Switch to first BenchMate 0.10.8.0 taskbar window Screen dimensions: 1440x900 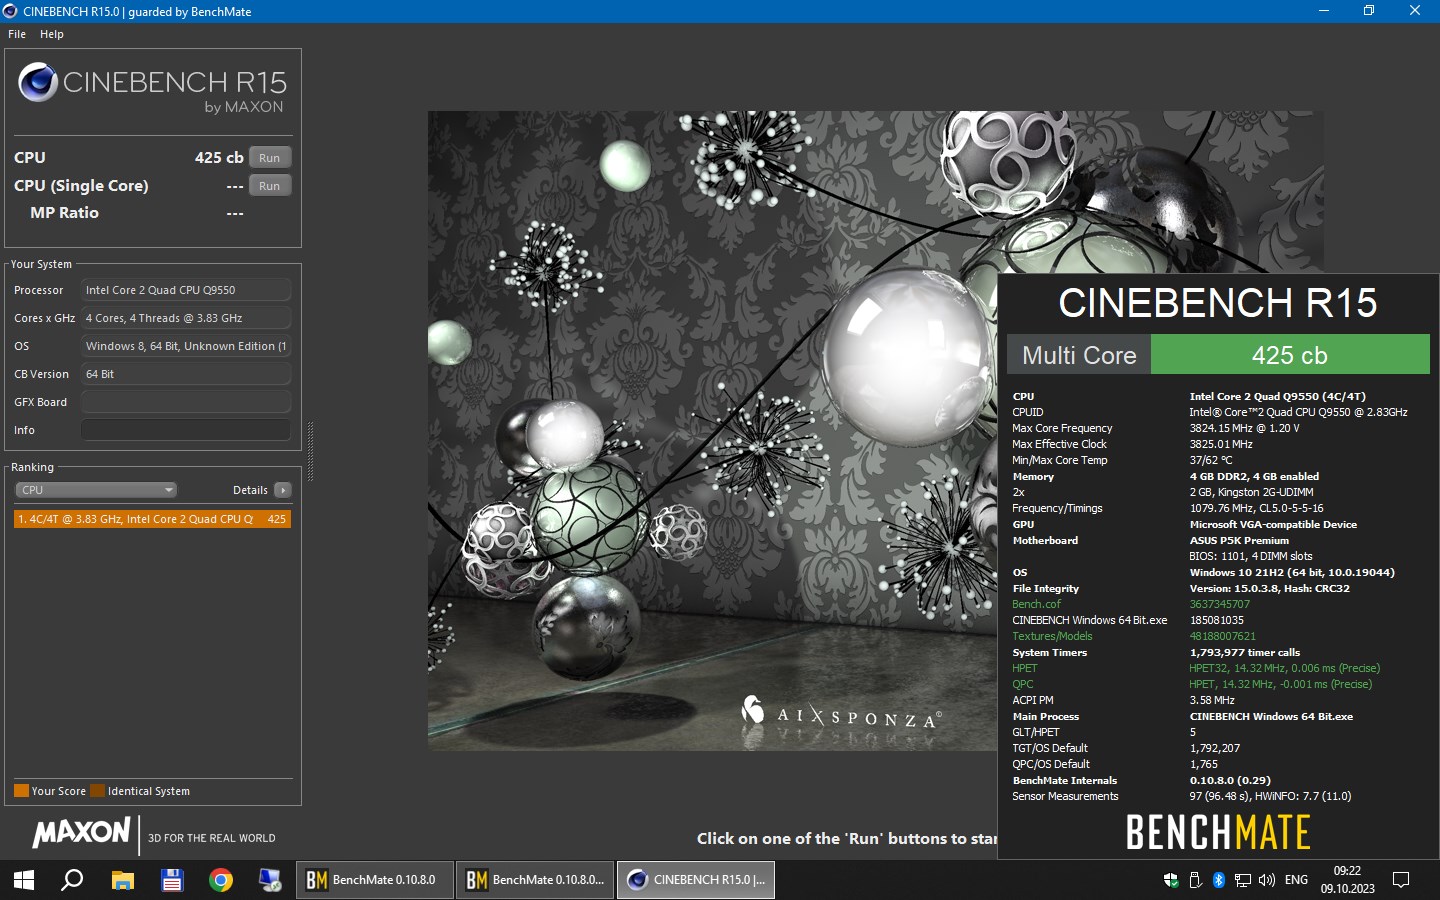(375, 880)
